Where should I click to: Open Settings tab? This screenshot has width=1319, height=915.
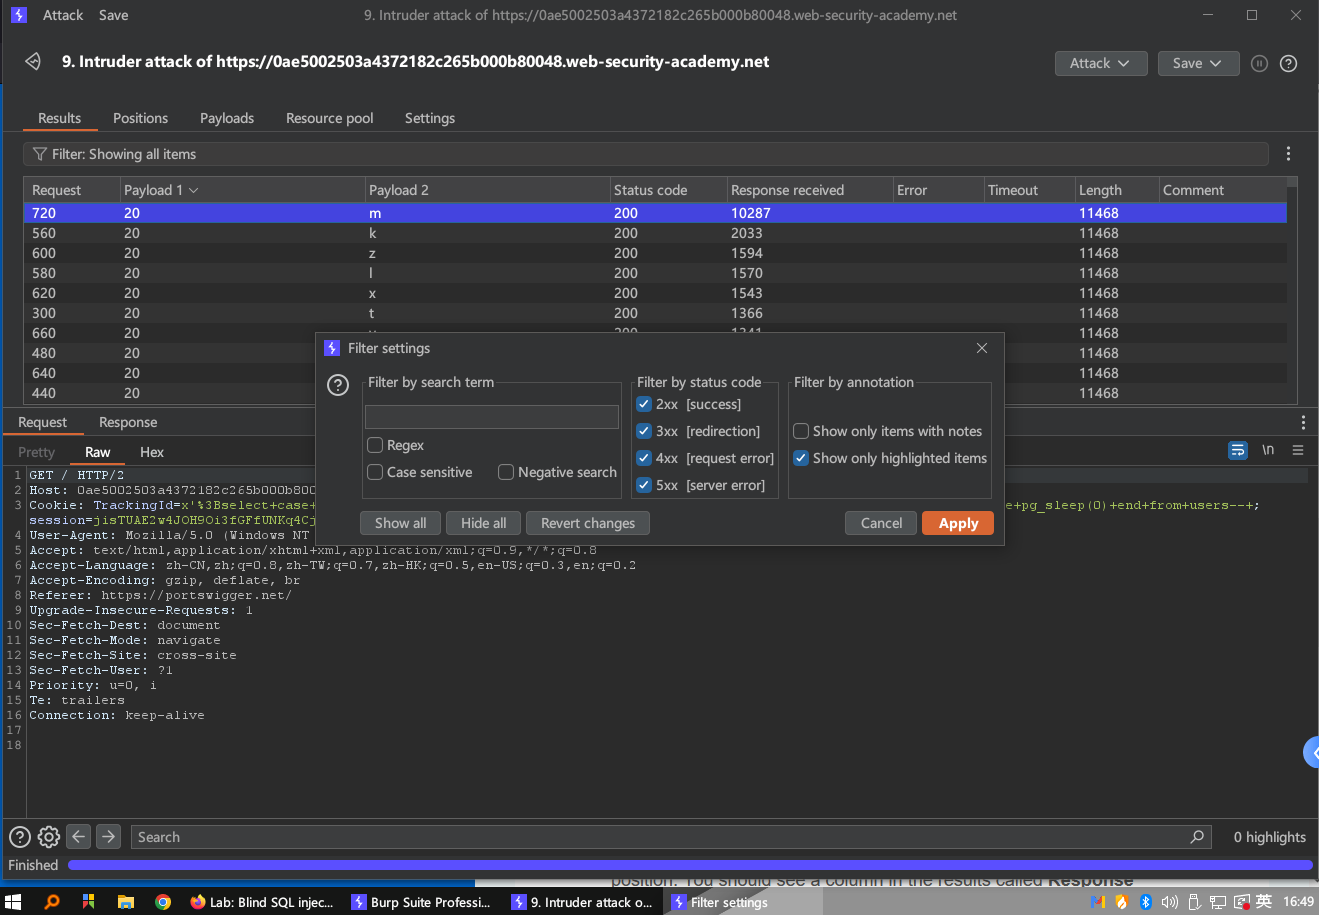[x=430, y=118]
